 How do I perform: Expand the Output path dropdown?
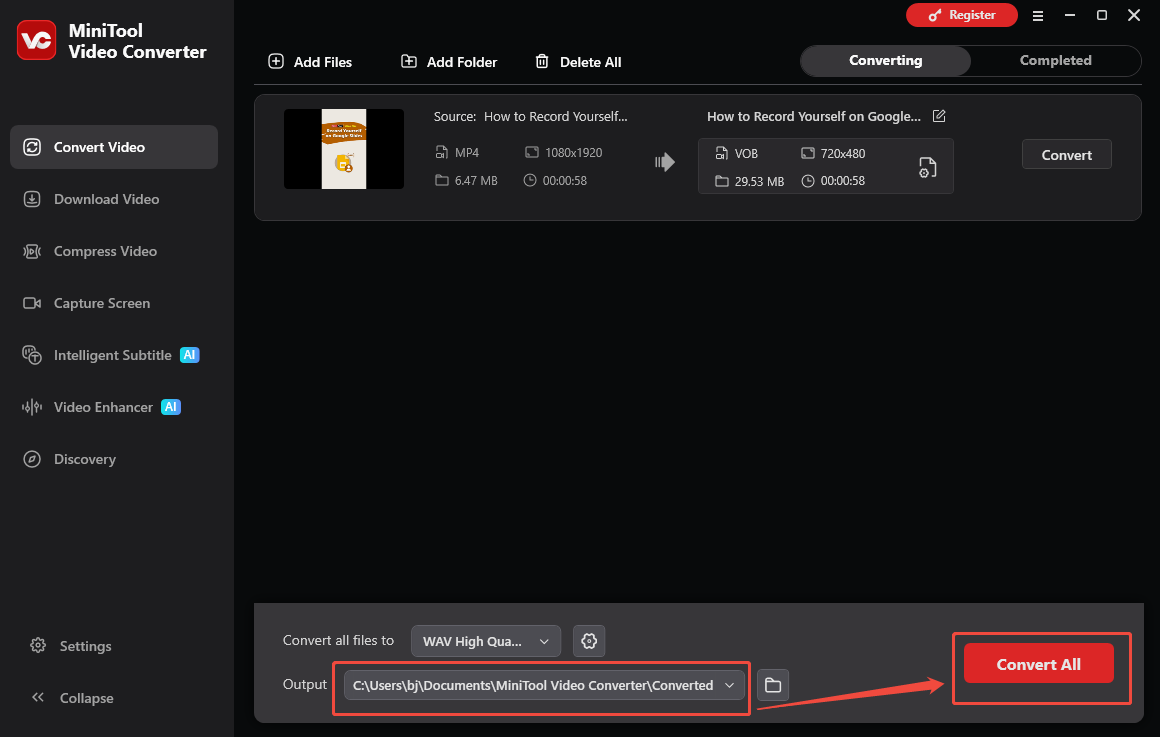click(544, 685)
